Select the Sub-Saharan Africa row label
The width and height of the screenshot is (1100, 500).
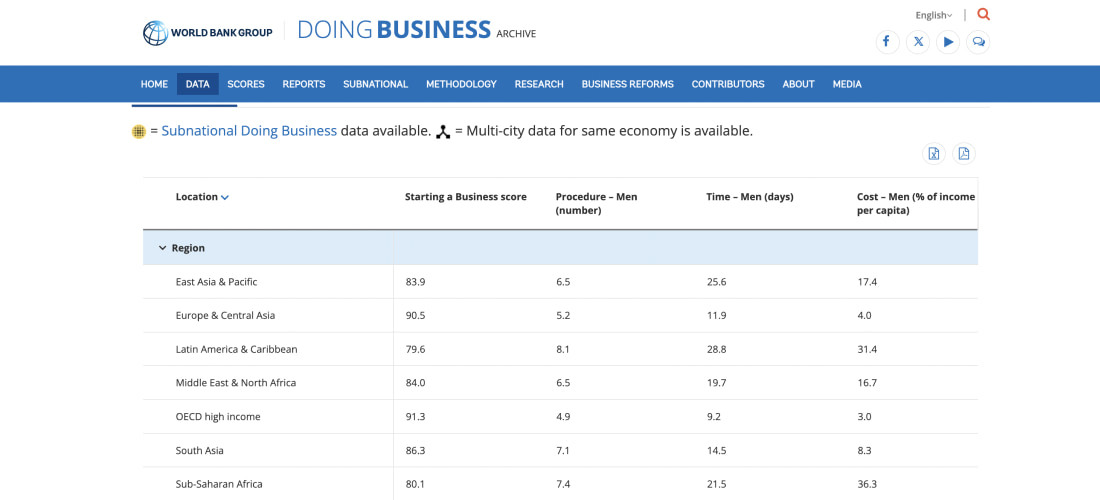tap(219, 484)
